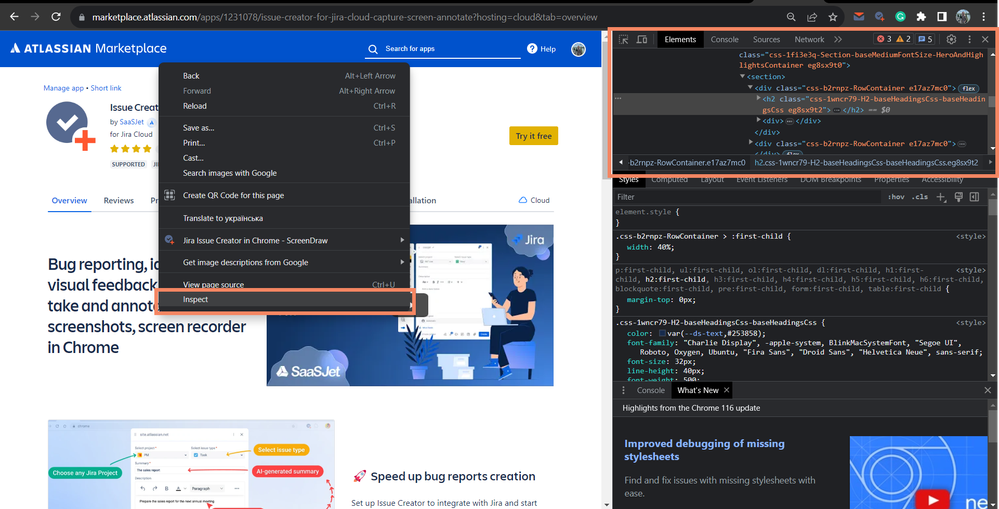Collapse the section node in the DOM tree
The image size is (999, 509).
(743, 76)
